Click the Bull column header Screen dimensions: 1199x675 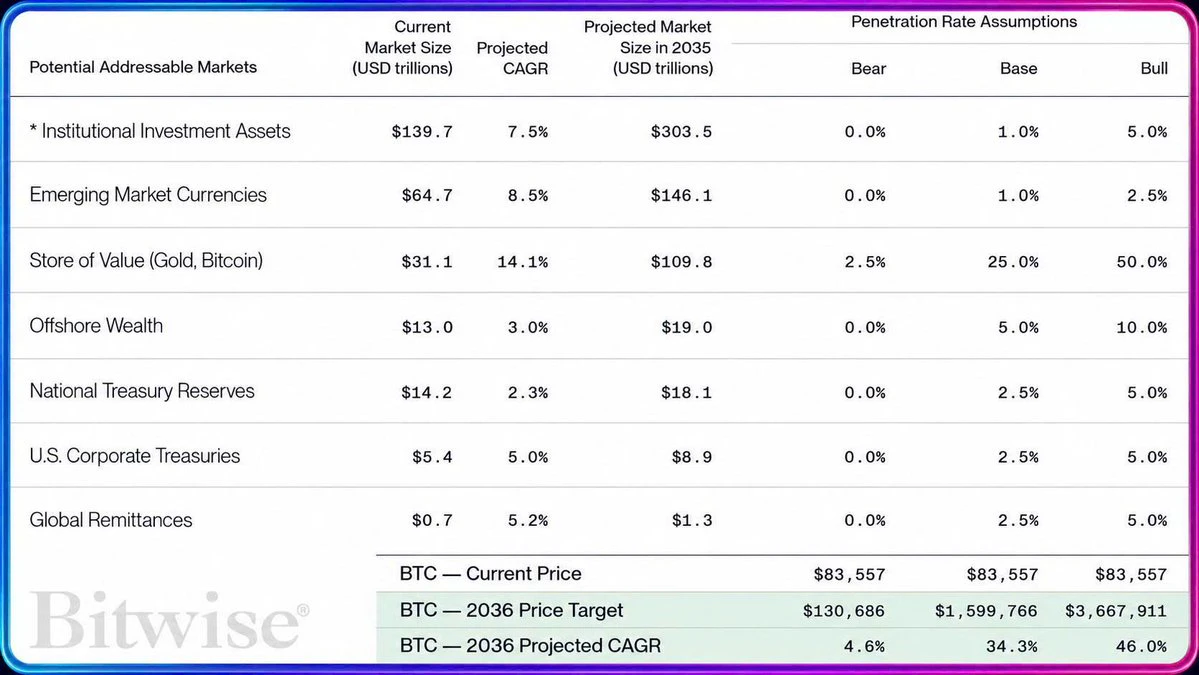click(x=1154, y=69)
